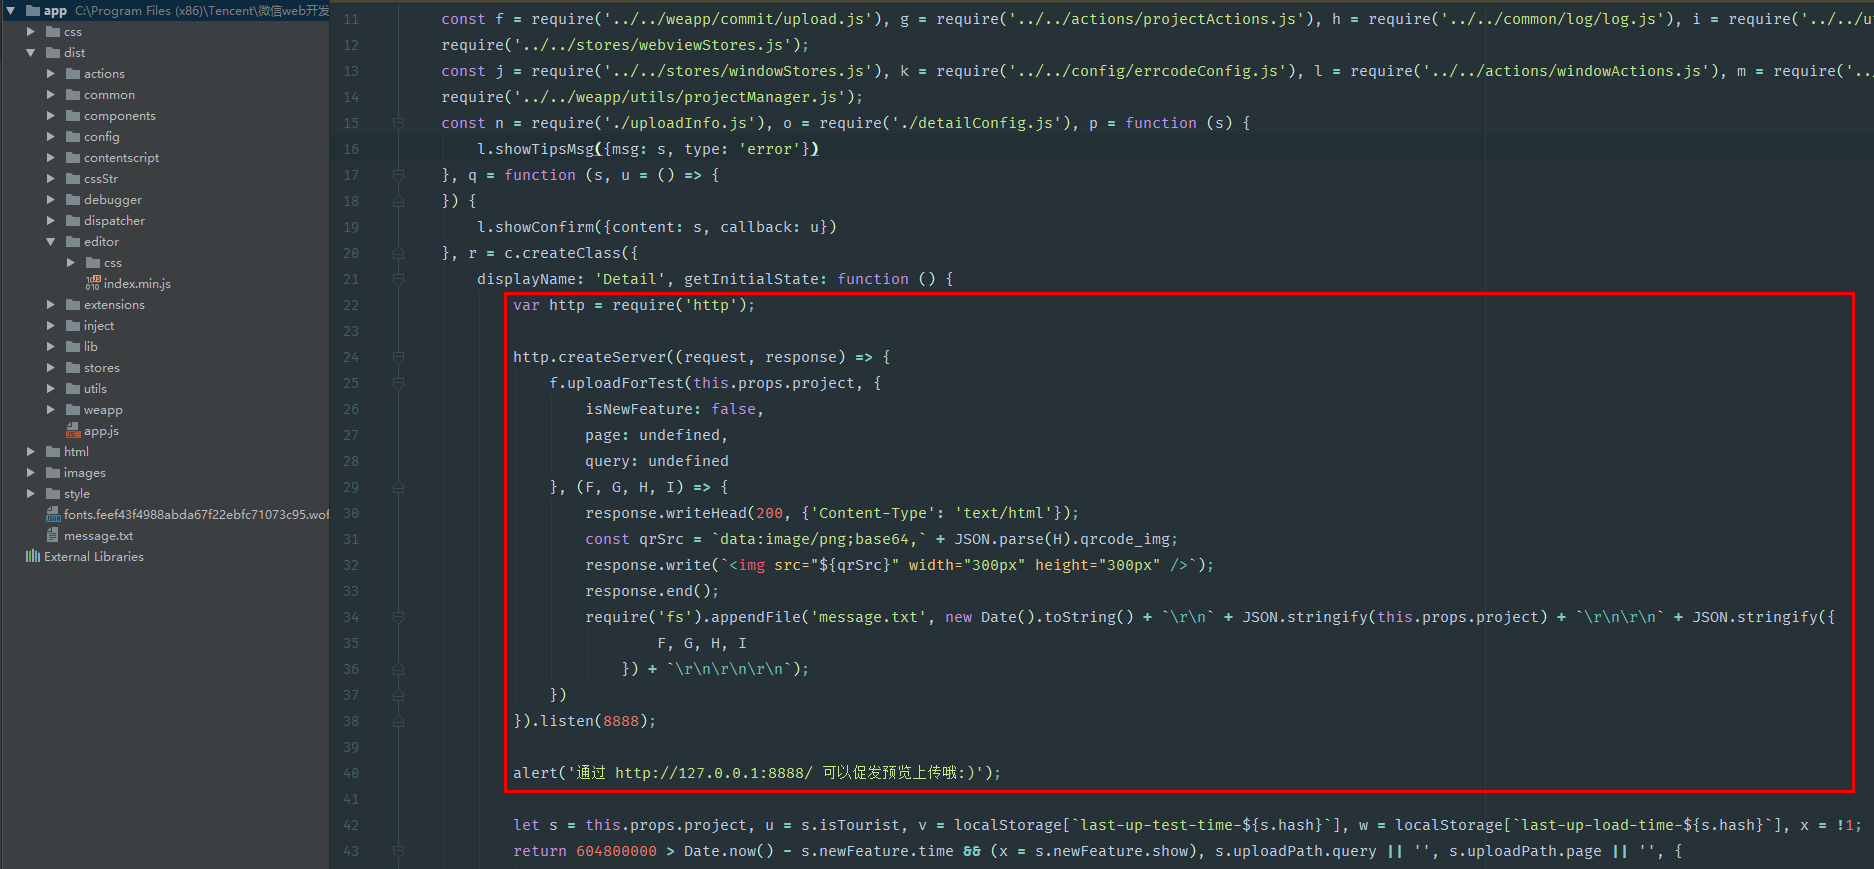Viewport: 1874px width, 869px height.
Task: Select the components folder icon
Action: pos(73,116)
